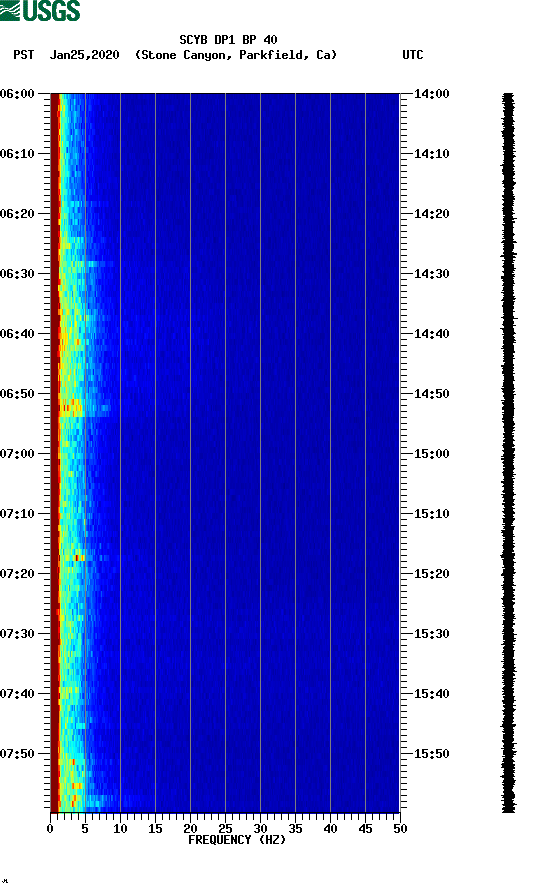The width and height of the screenshot is (552, 892).
Task: Click the '06:10' PST time label
Action: (18, 154)
